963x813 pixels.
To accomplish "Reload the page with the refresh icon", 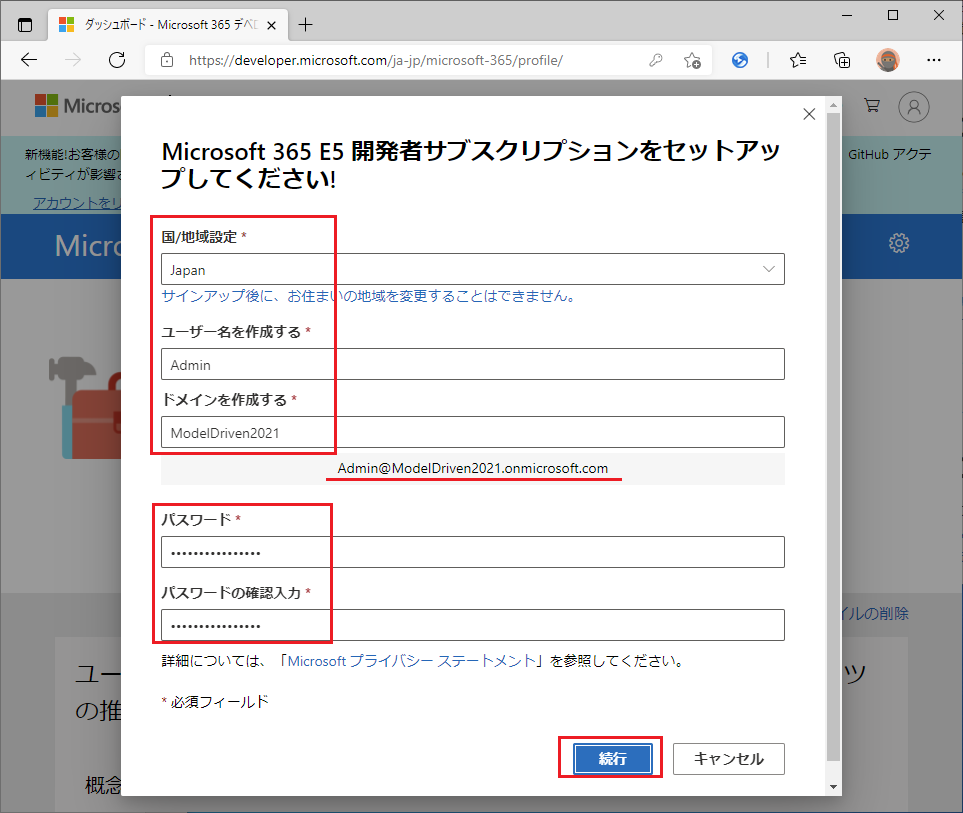I will click(x=117, y=60).
